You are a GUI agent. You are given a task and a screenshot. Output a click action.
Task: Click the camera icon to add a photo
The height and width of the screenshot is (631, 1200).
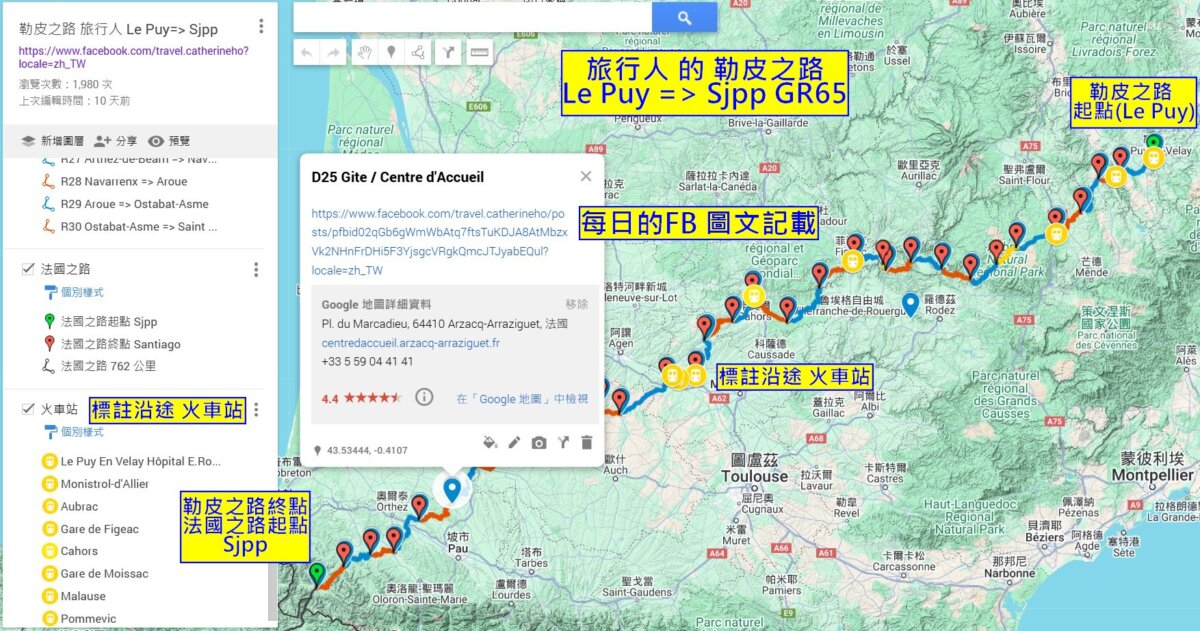(537, 442)
